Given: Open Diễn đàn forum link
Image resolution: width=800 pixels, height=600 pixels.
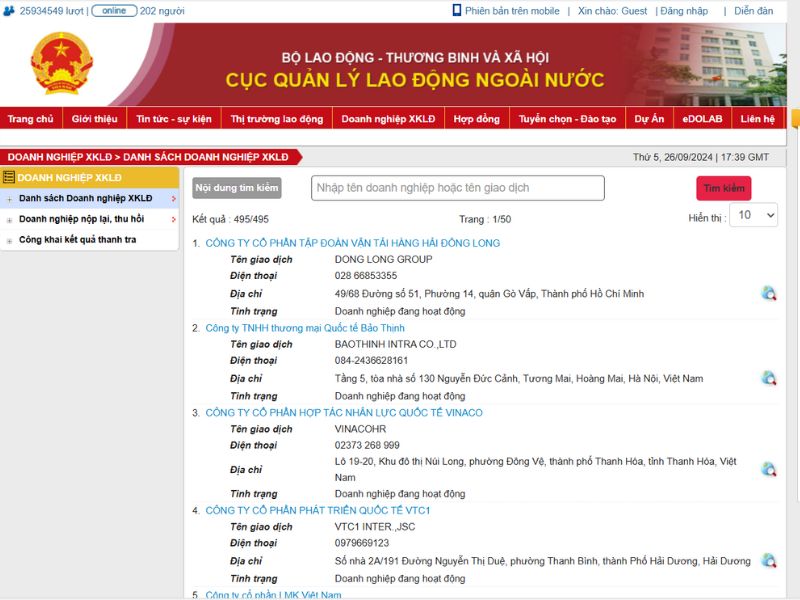Looking at the screenshot, I should tap(754, 11).
